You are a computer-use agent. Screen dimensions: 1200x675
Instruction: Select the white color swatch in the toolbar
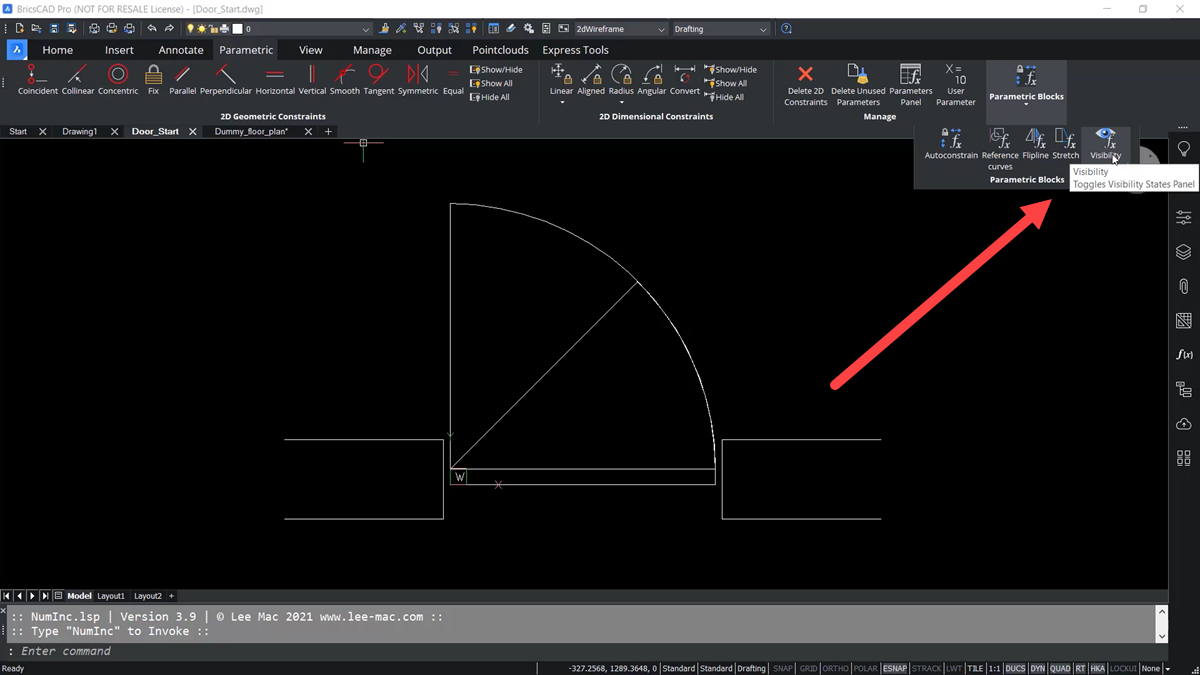(236, 28)
